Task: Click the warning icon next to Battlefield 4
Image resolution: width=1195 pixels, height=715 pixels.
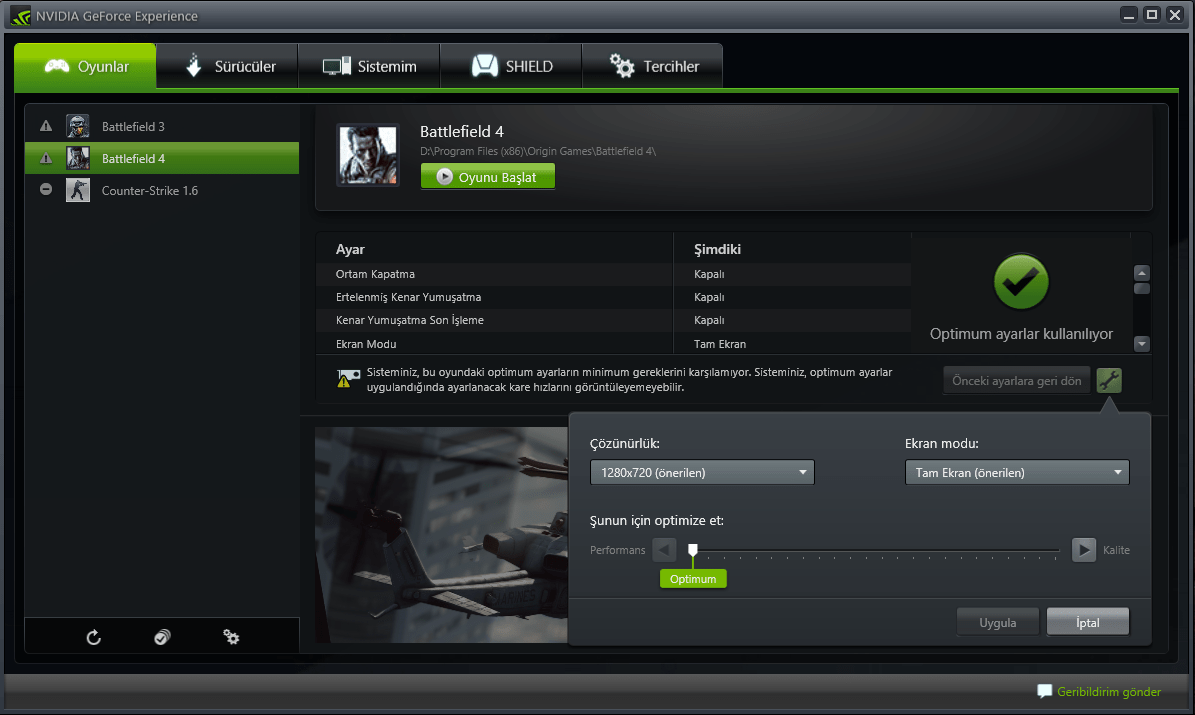Action: pos(46,159)
